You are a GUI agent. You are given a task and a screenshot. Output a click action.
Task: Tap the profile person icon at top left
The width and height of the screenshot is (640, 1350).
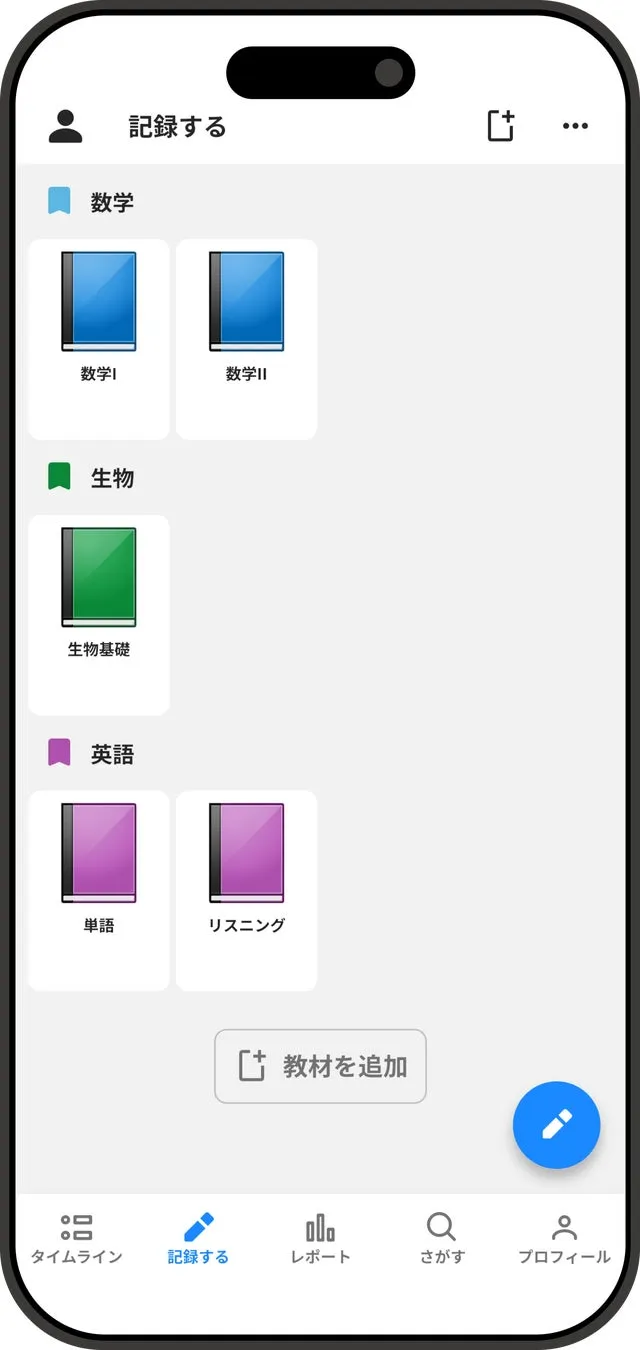64,125
